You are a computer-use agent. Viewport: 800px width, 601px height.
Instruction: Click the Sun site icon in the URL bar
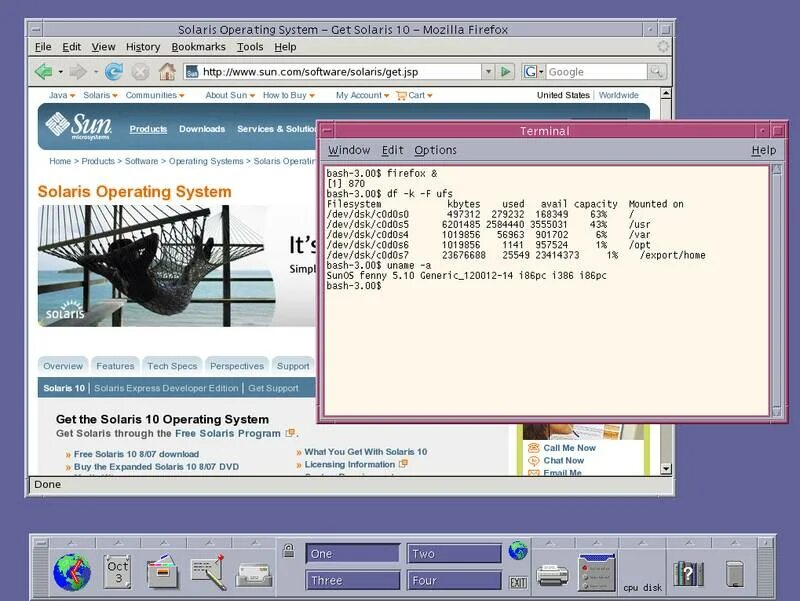(x=192, y=72)
